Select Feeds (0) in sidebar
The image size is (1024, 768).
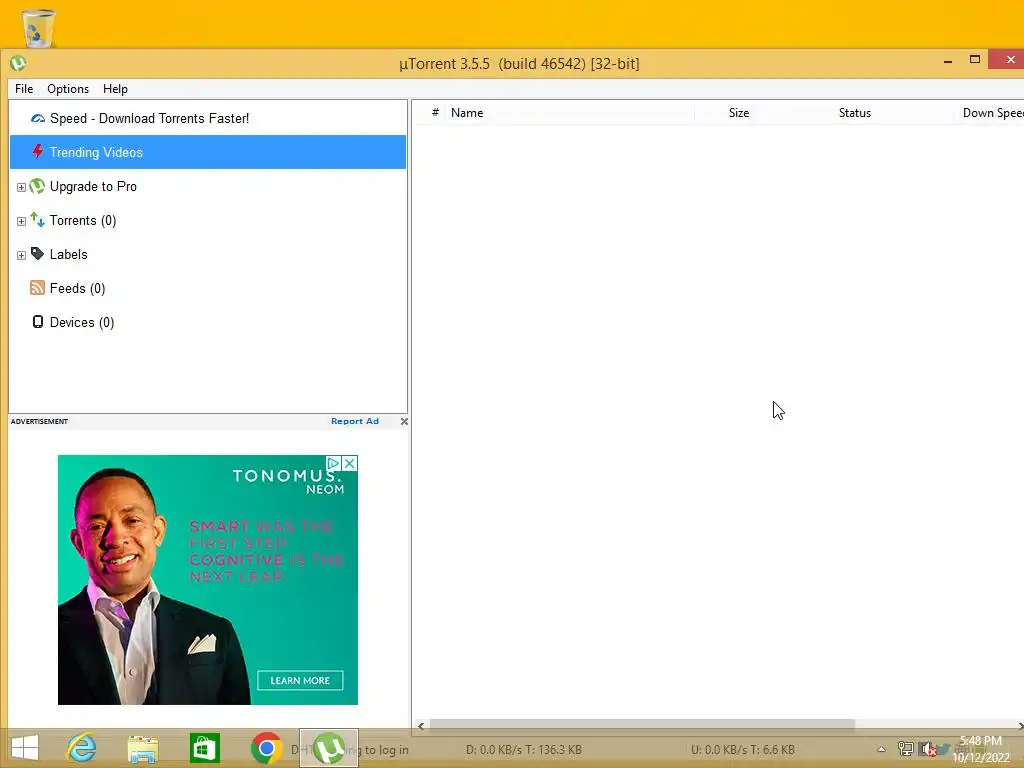click(77, 288)
